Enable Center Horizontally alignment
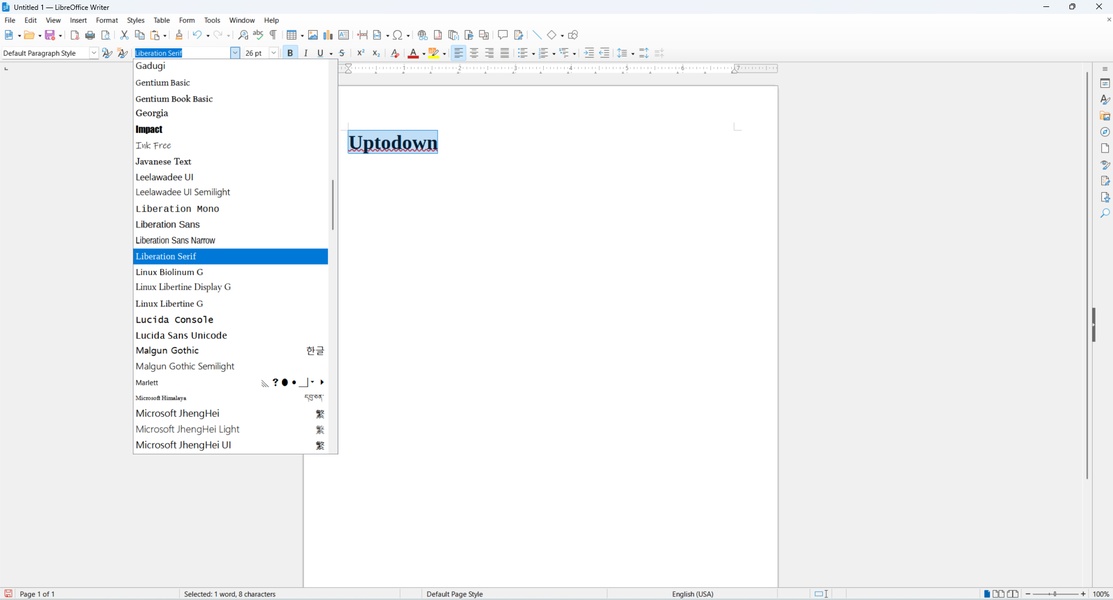Viewport: 1113px width, 600px height. tap(474, 53)
